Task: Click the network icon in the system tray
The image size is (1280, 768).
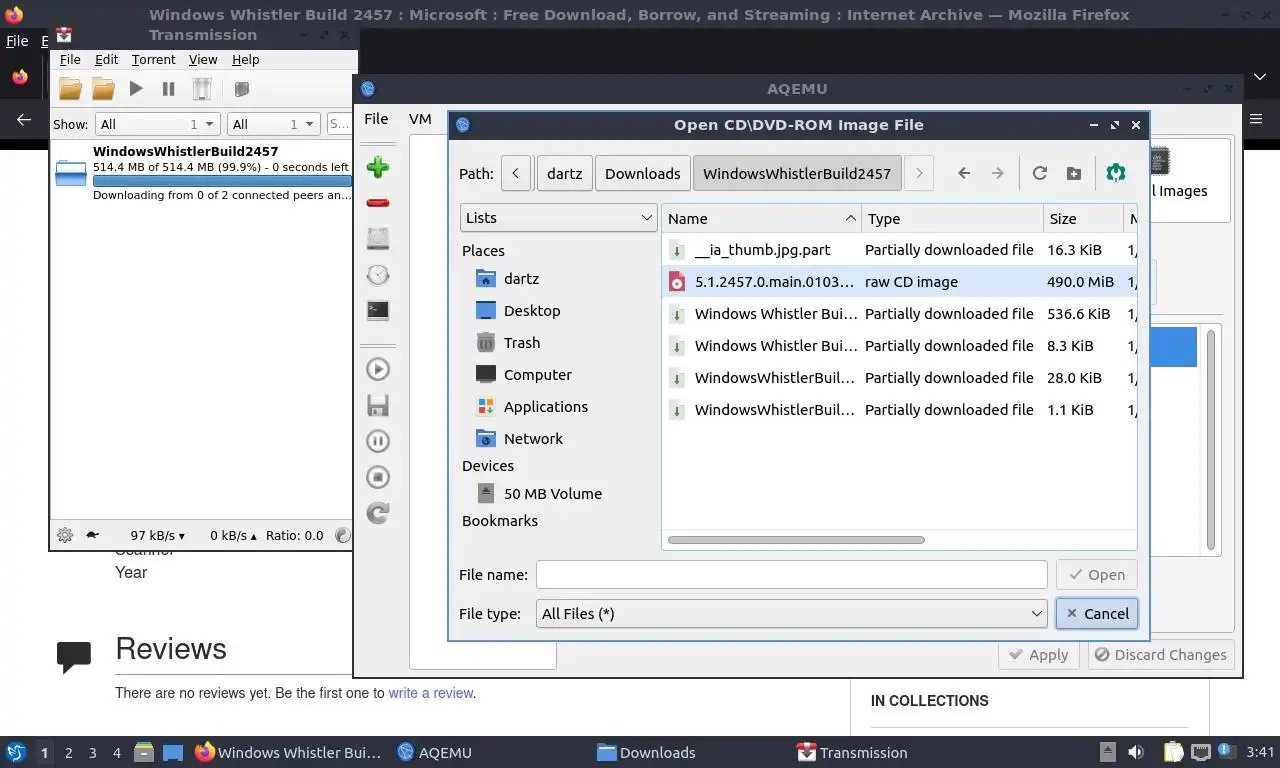Action: click(x=1200, y=752)
